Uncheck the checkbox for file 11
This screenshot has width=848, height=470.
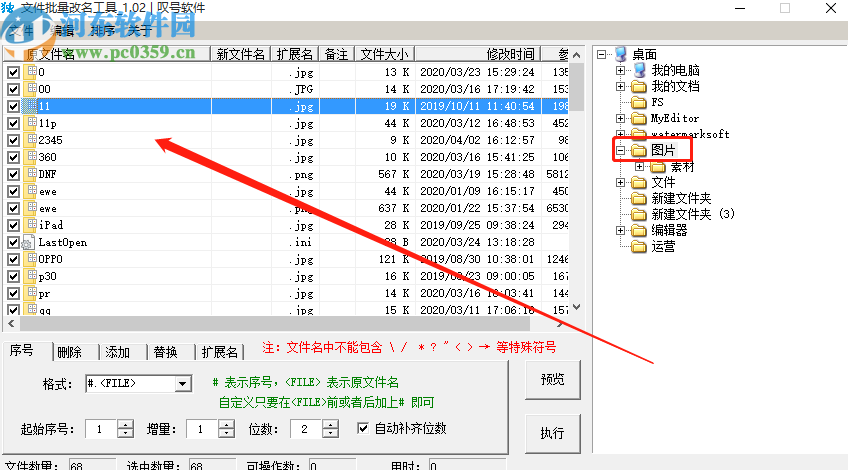click(x=14, y=106)
